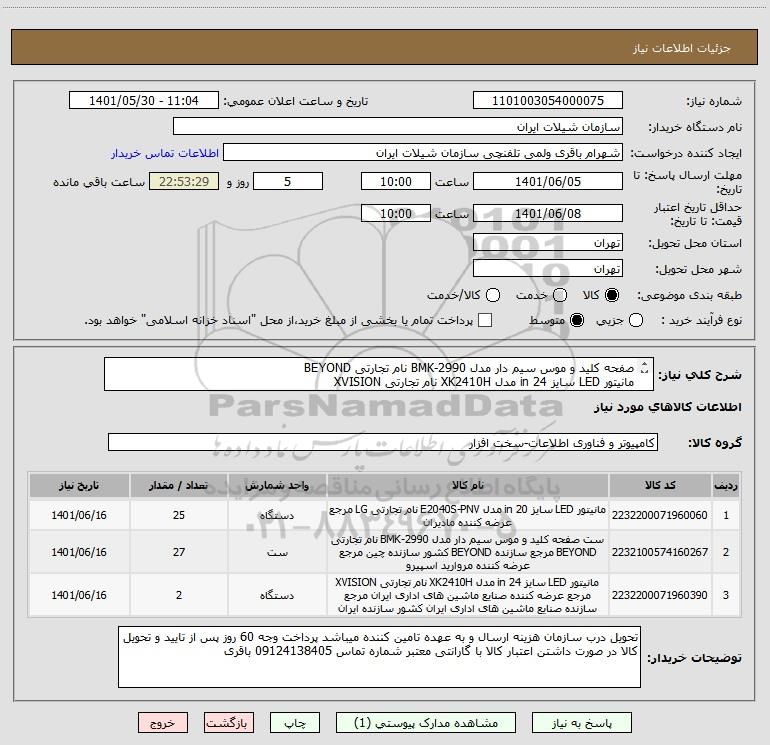Click the بازگشت back button
The image size is (770, 745).
pyautogui.click(x=229, y=723)
